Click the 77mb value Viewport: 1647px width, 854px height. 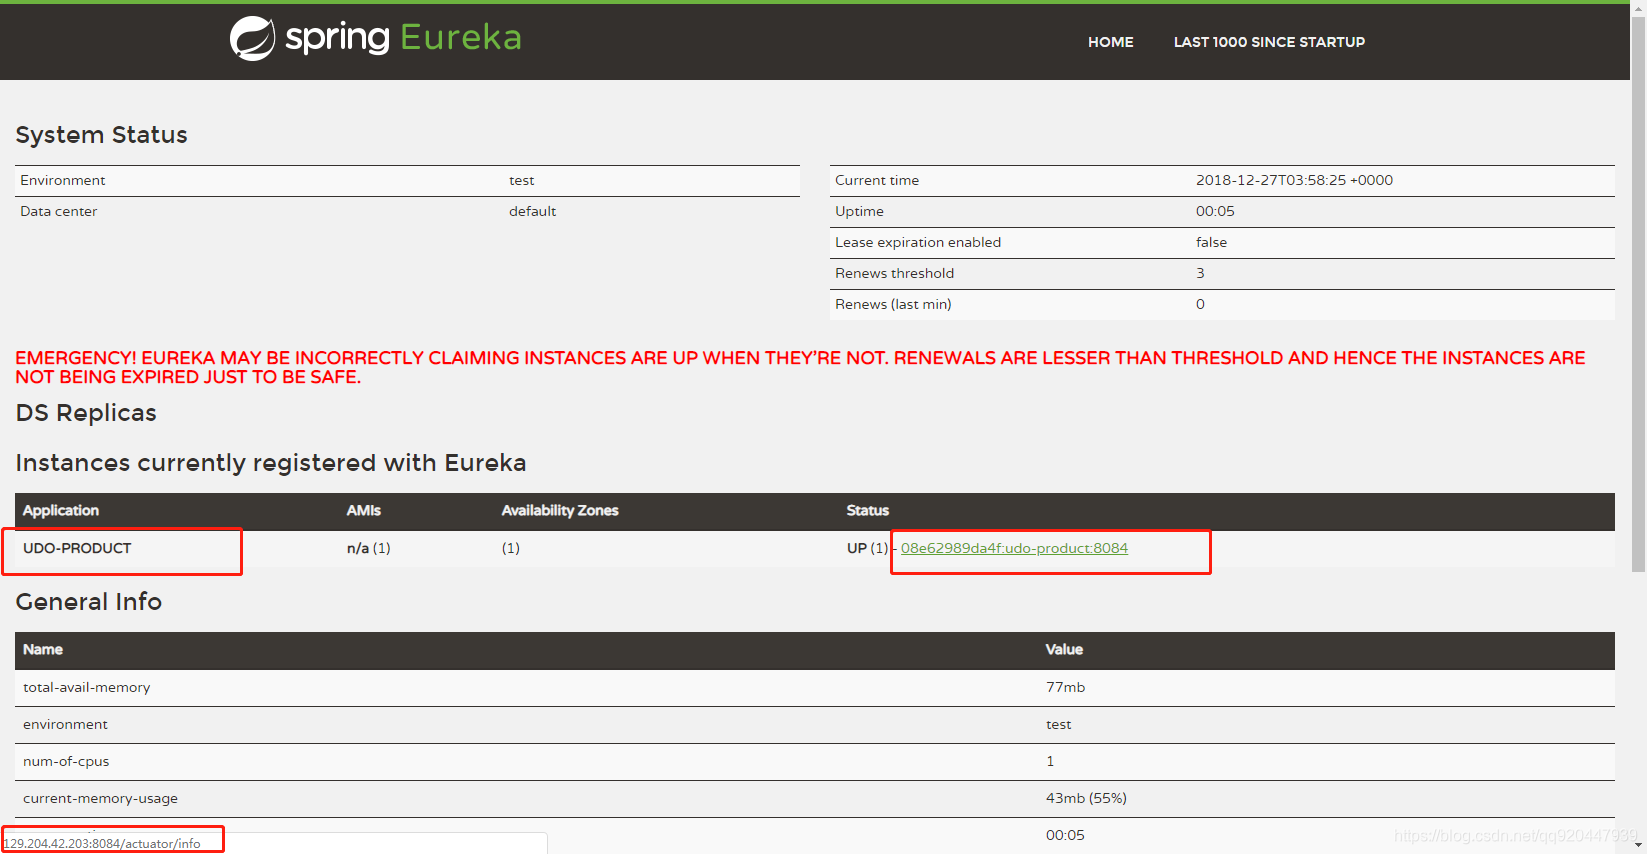1065,687
